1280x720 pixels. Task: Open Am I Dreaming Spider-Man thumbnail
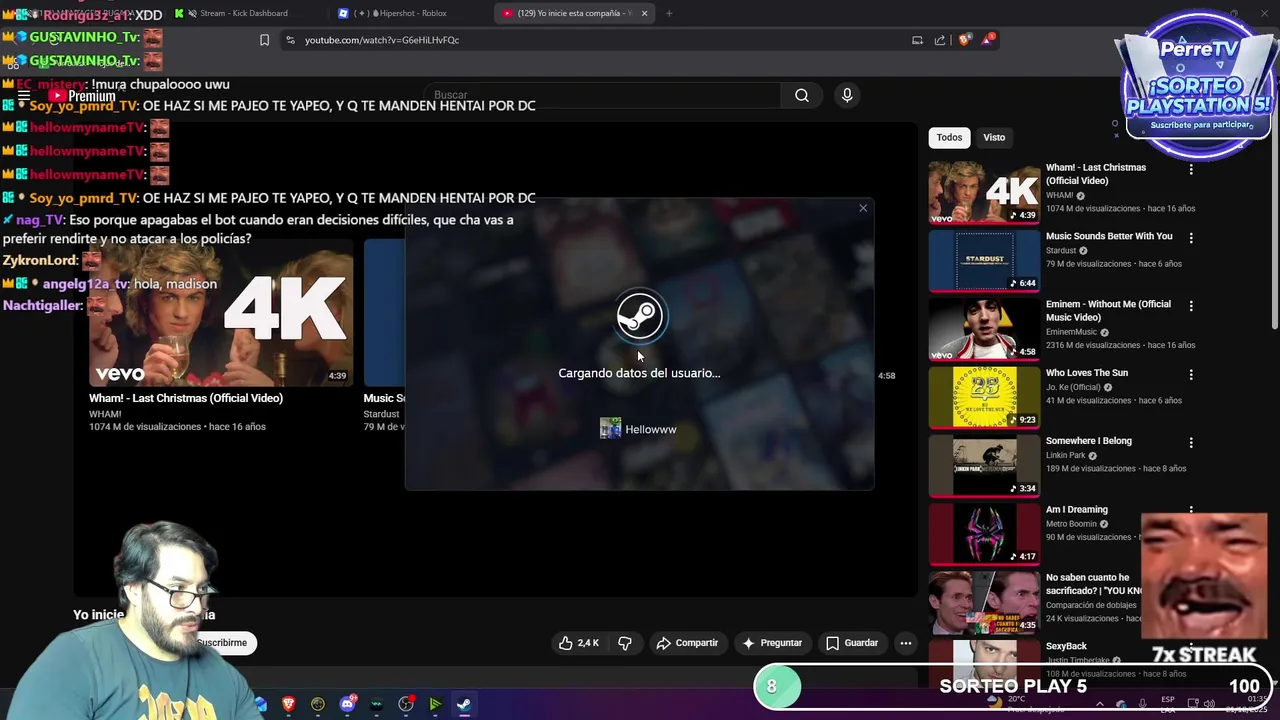tap(984, 533)
